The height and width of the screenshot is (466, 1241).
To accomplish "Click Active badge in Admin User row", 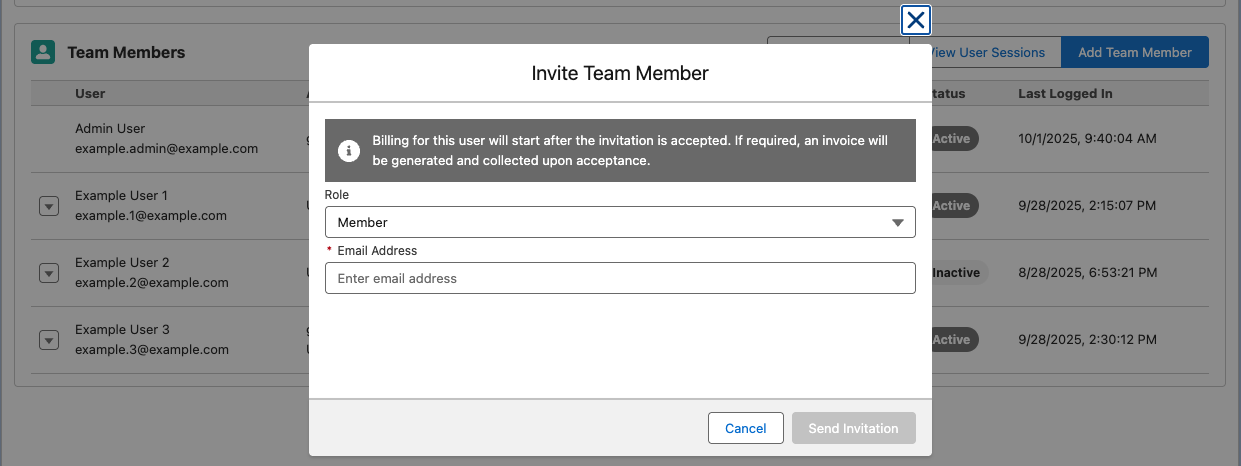I will pyautogui.click(x=954, y=139).
